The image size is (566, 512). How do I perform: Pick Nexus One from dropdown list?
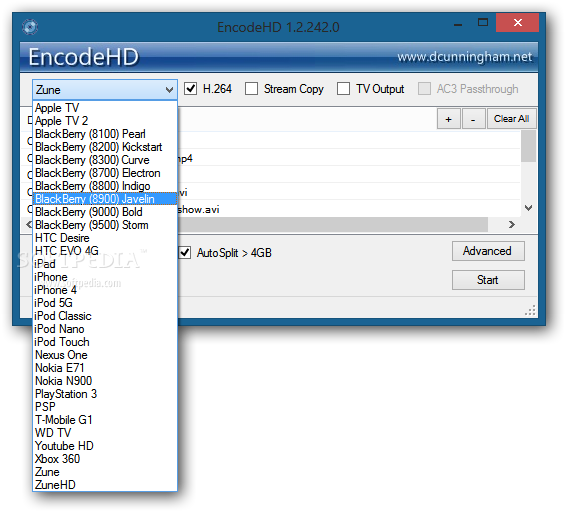[105, 355]
